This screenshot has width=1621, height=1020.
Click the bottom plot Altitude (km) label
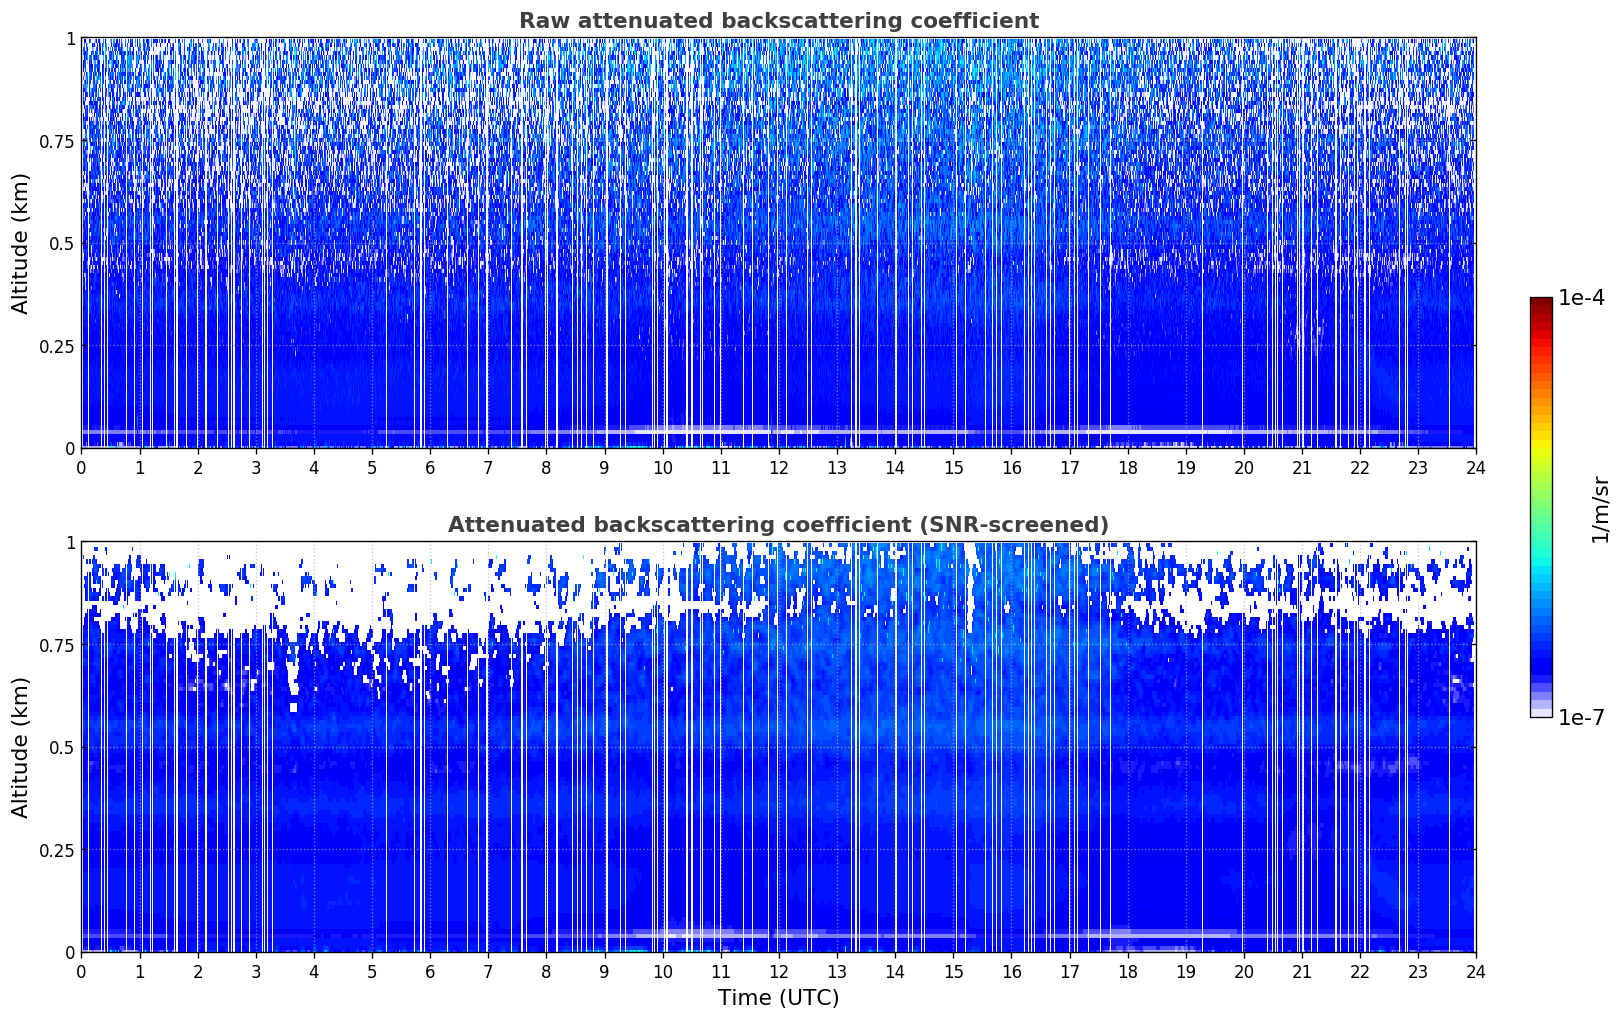point(21,747)
